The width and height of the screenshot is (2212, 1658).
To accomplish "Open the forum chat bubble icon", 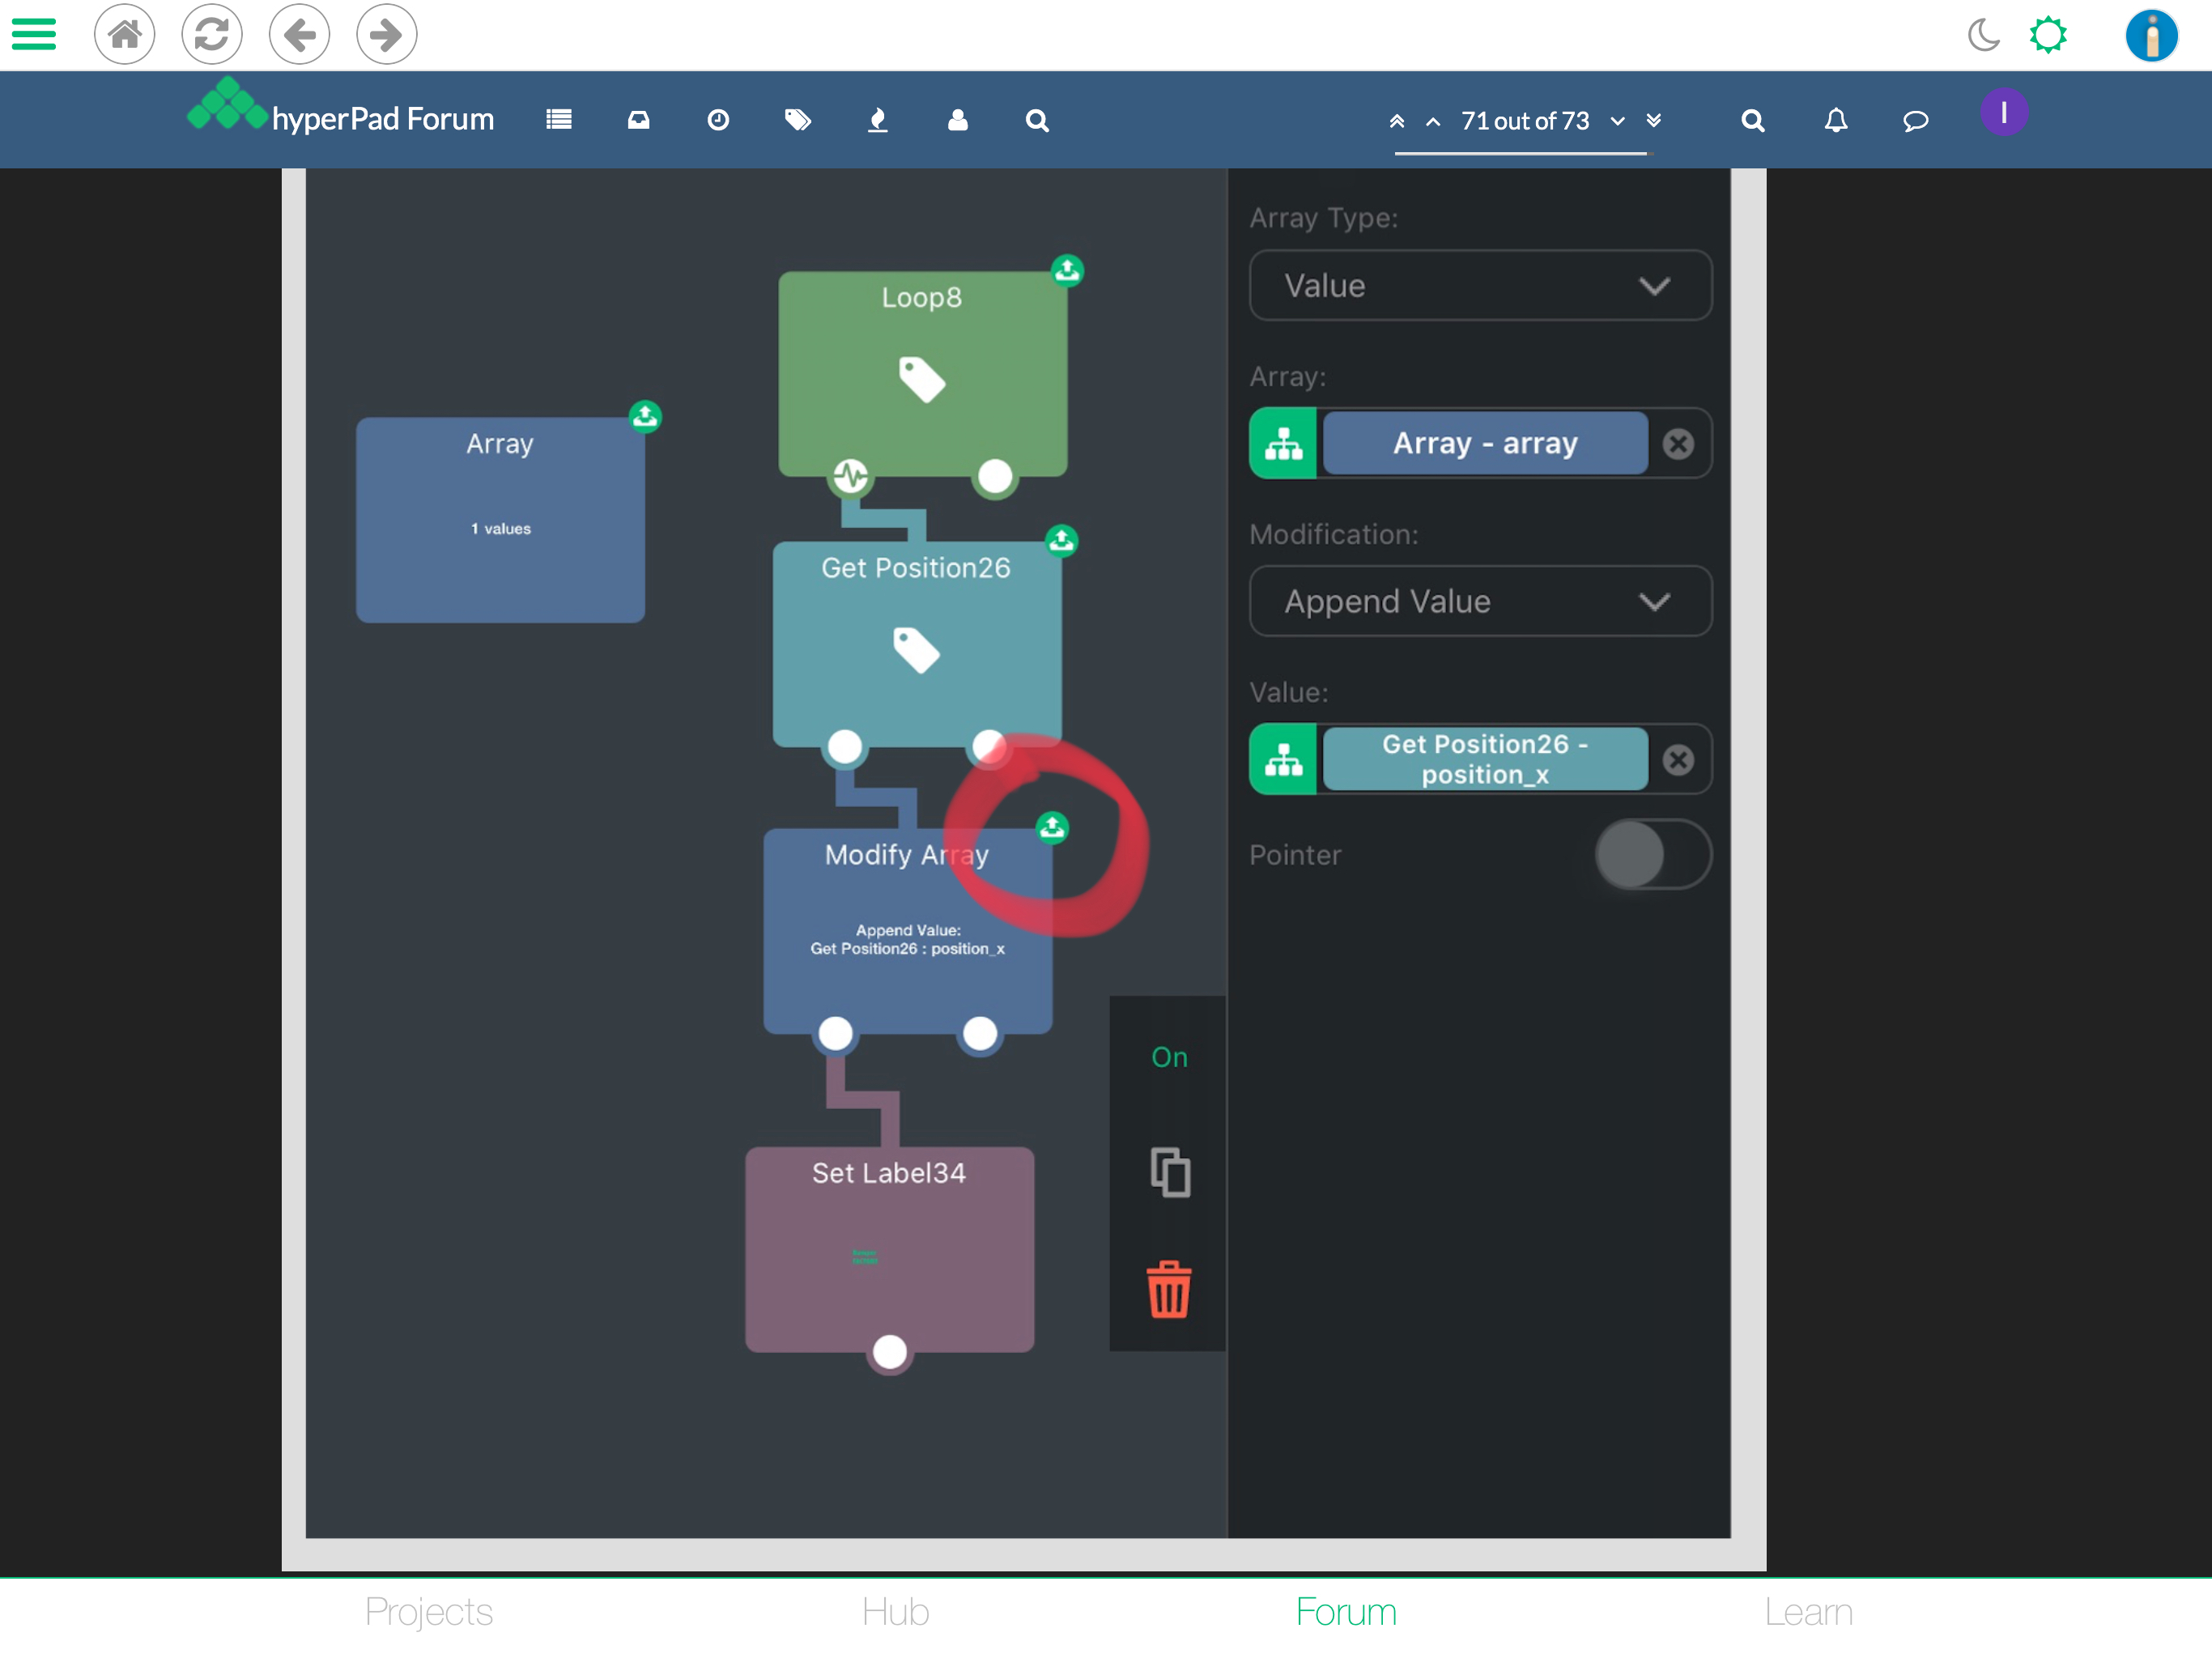I will (x=1914, y=121).
